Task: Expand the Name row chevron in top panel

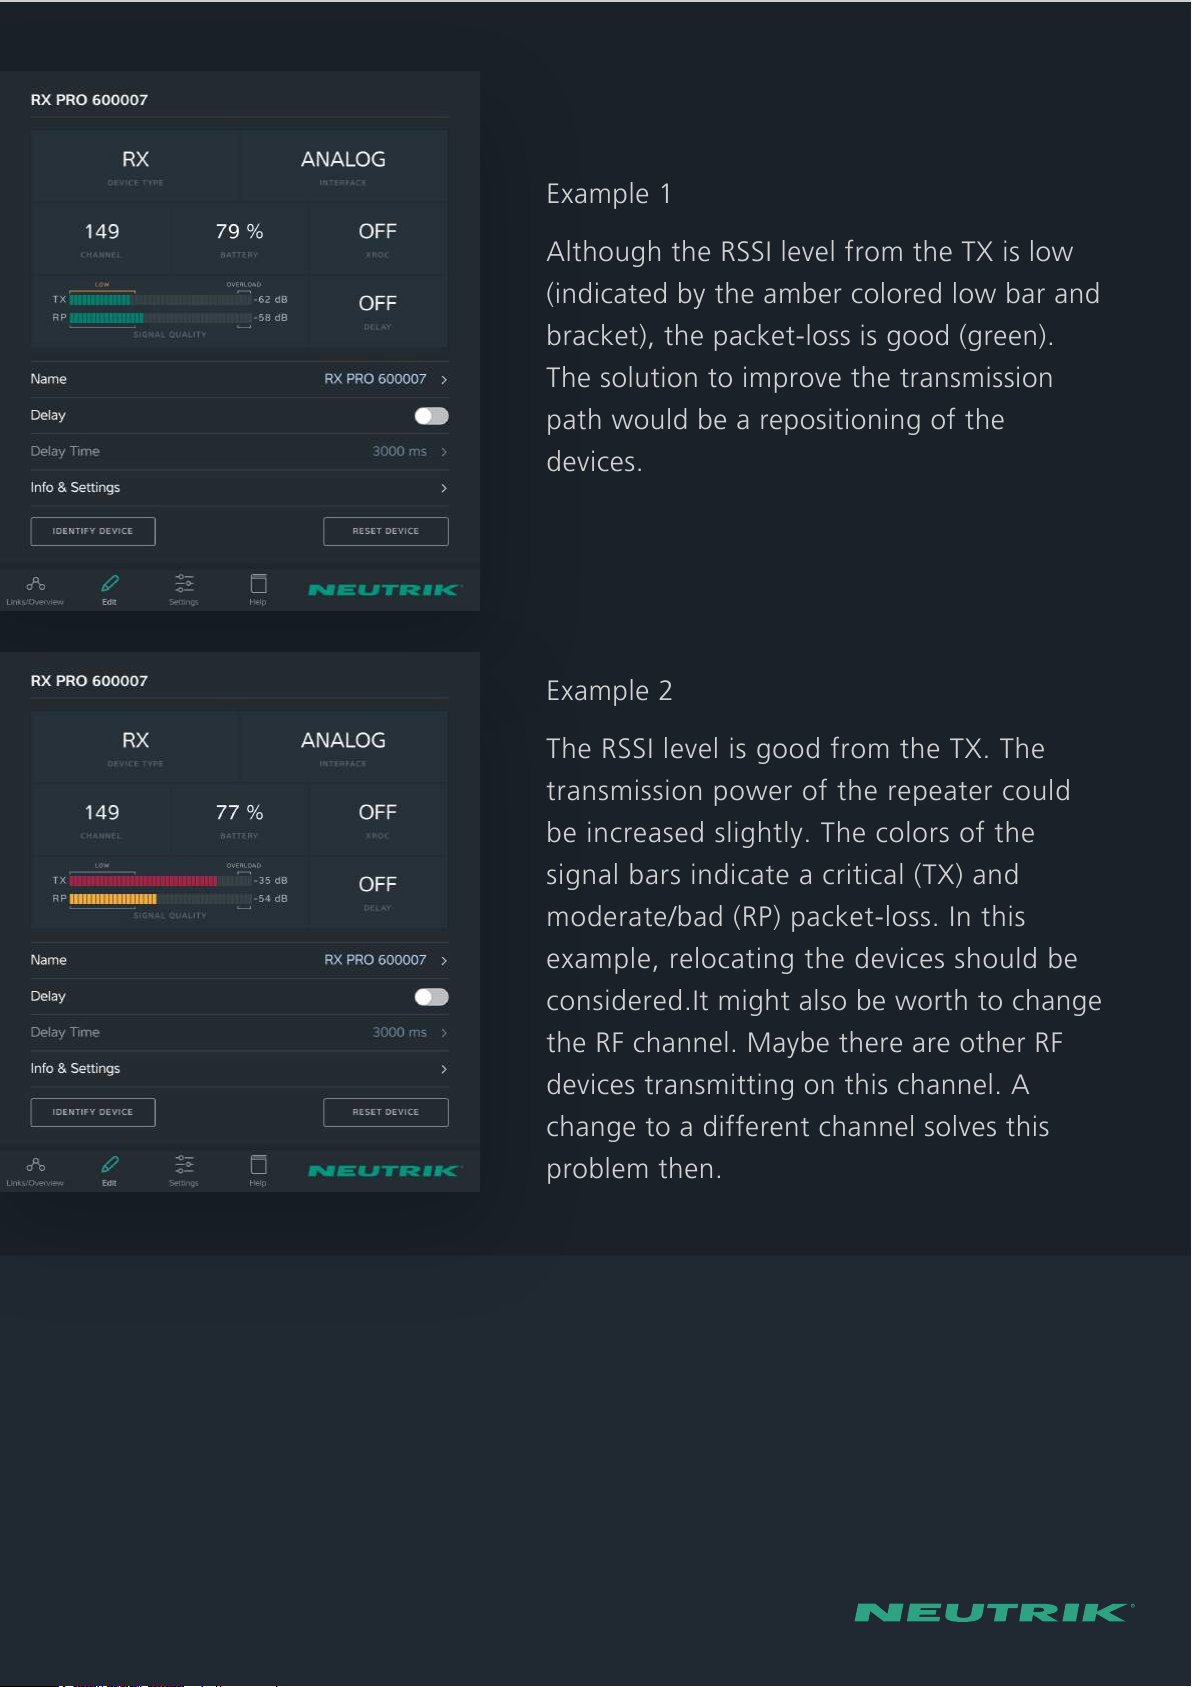Action: coord(444,379)
